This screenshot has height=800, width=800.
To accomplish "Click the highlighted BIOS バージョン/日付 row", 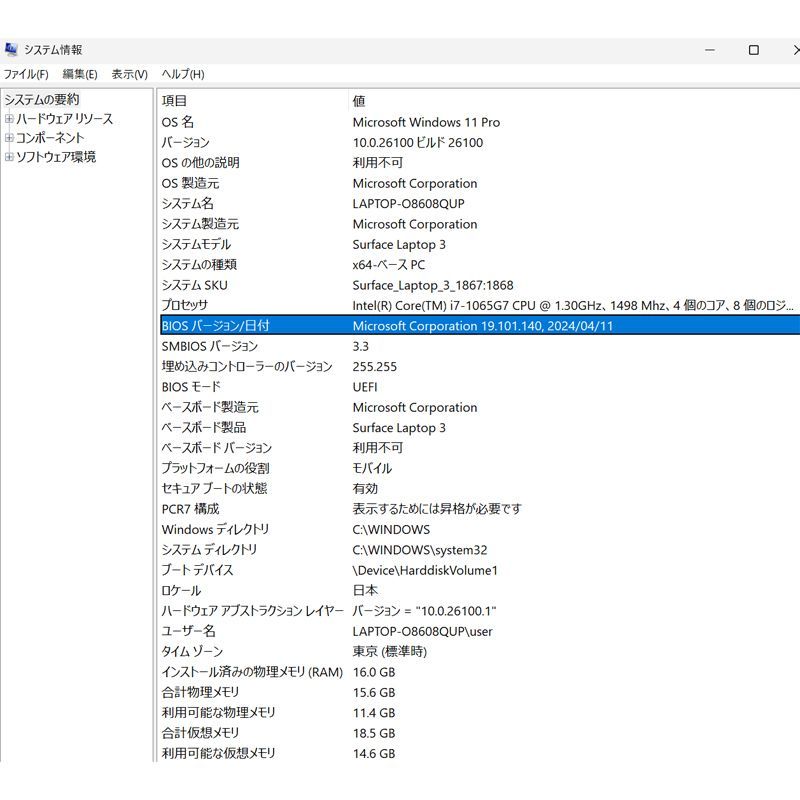I will (480, 326).
